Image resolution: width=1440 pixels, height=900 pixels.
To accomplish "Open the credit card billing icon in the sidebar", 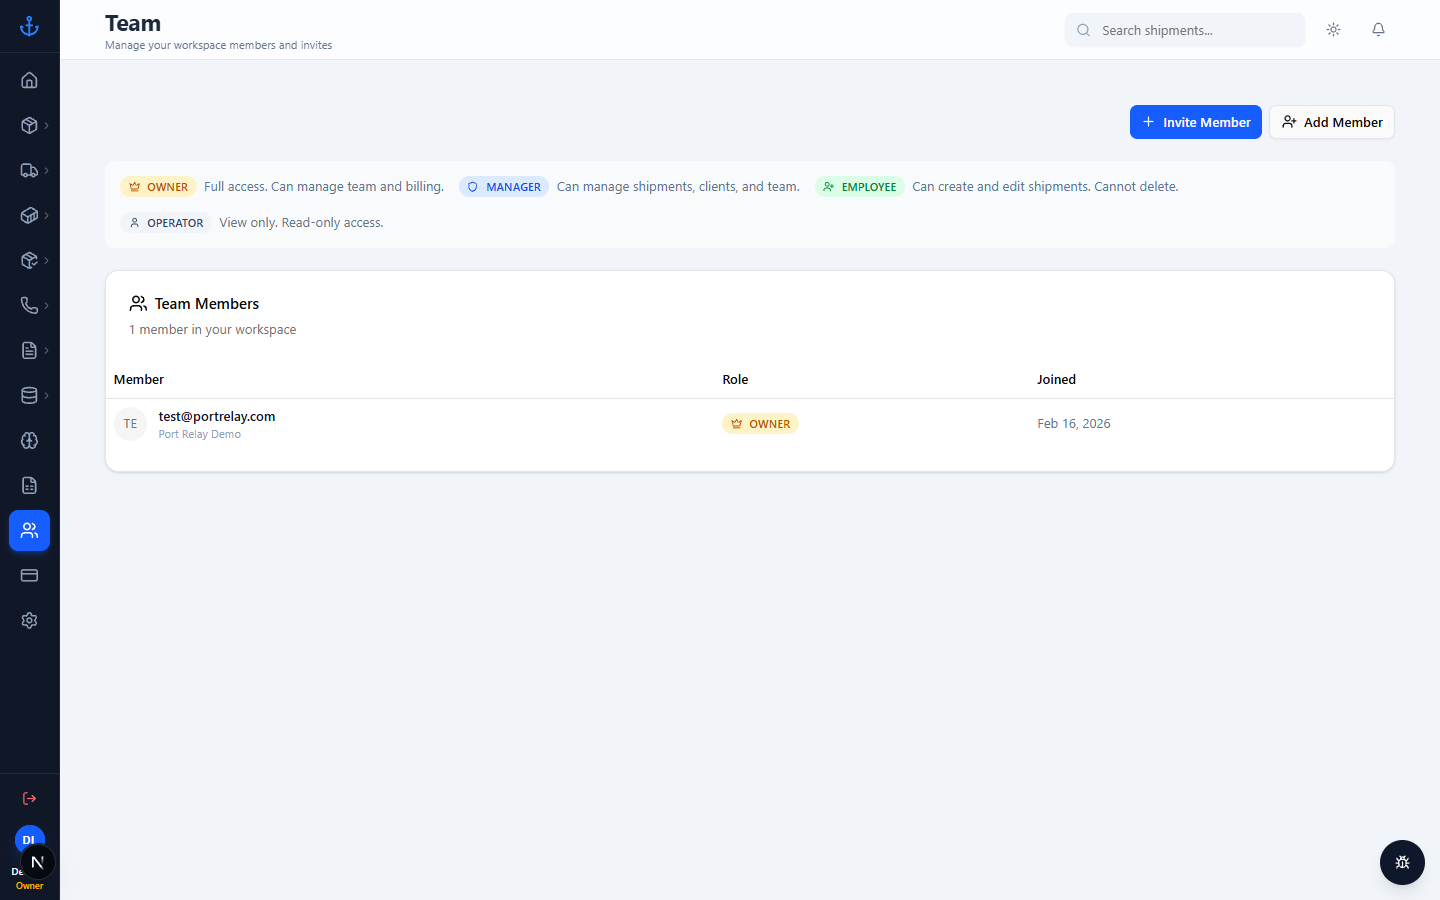I will pos(29,575).
